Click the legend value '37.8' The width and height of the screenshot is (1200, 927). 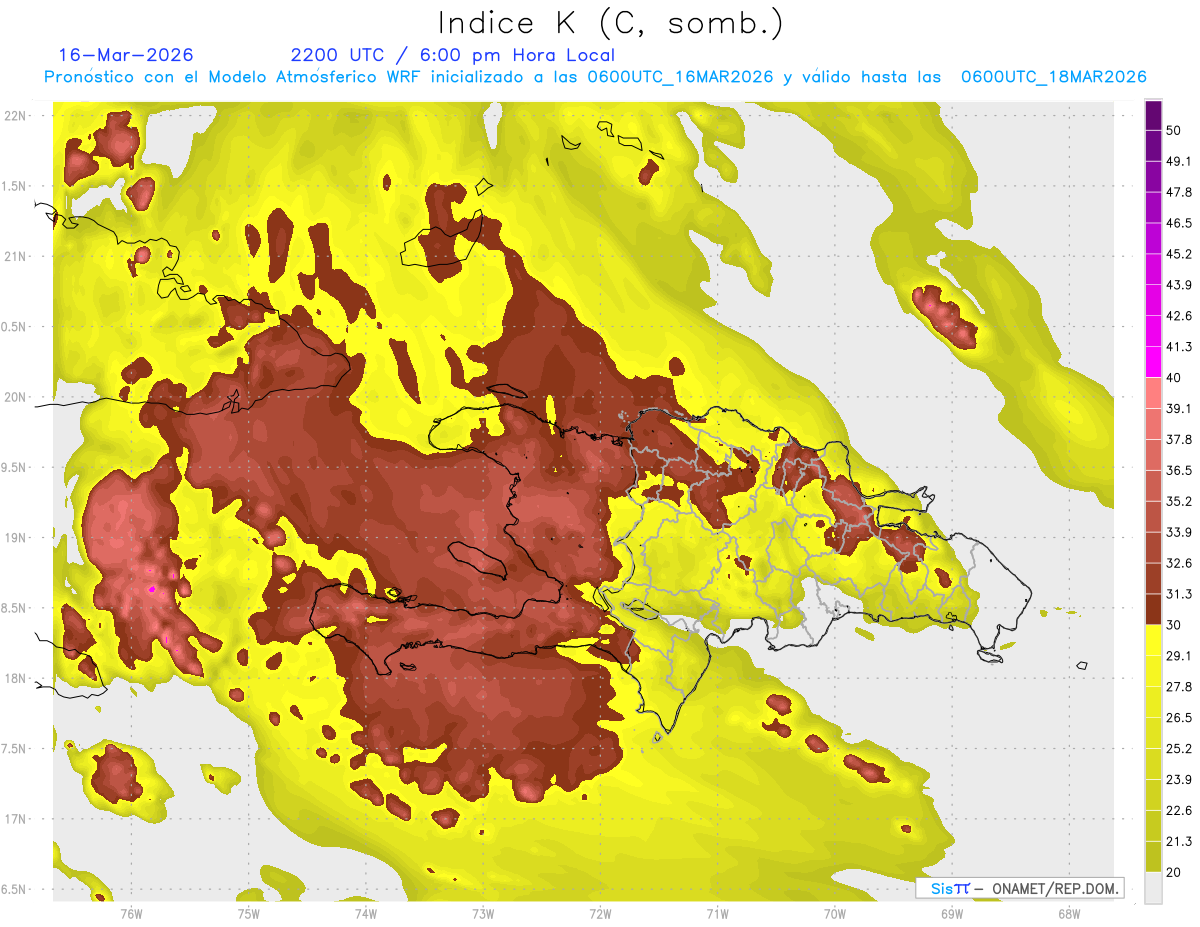click(x=1178, y=440)
